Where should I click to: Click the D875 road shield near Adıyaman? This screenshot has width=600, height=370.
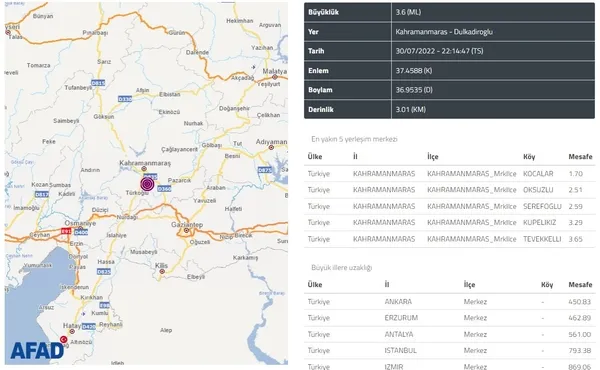pyautogui.click(x=265, y=170)
